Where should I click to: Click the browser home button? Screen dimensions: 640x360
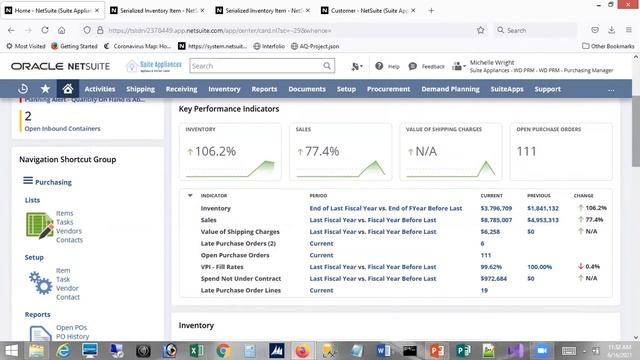pos(61,30)
